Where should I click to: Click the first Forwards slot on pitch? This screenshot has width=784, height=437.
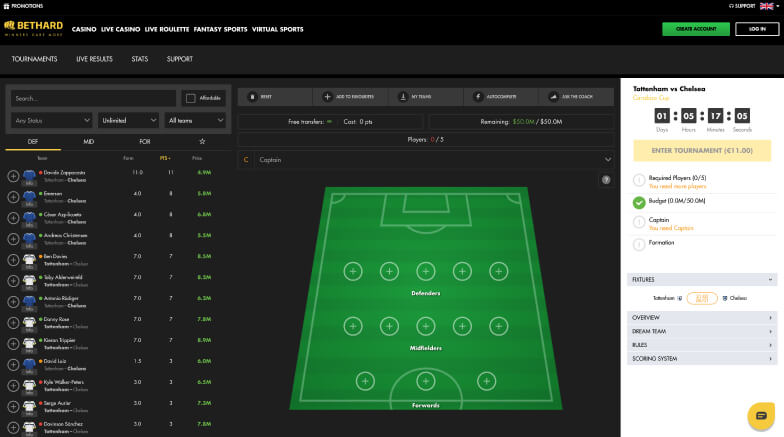[365, 381]
